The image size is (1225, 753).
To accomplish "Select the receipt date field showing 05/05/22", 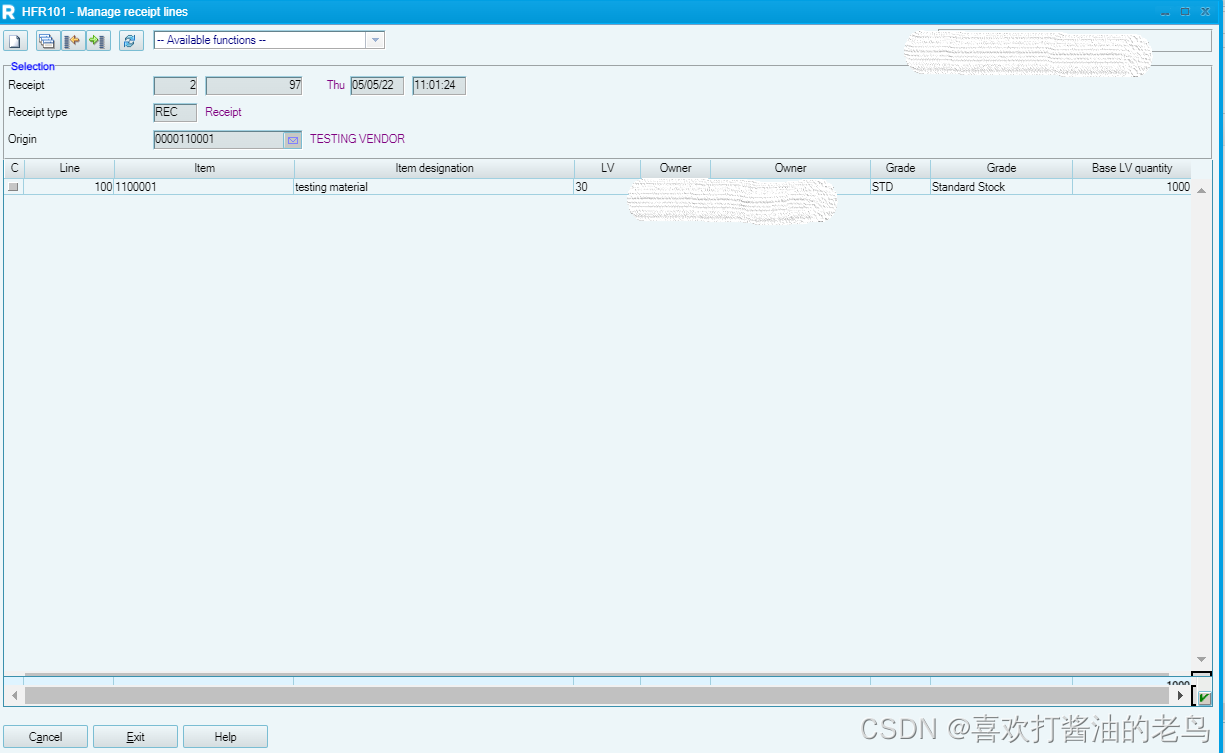I will pyautogui.click(x=376, y=85).
